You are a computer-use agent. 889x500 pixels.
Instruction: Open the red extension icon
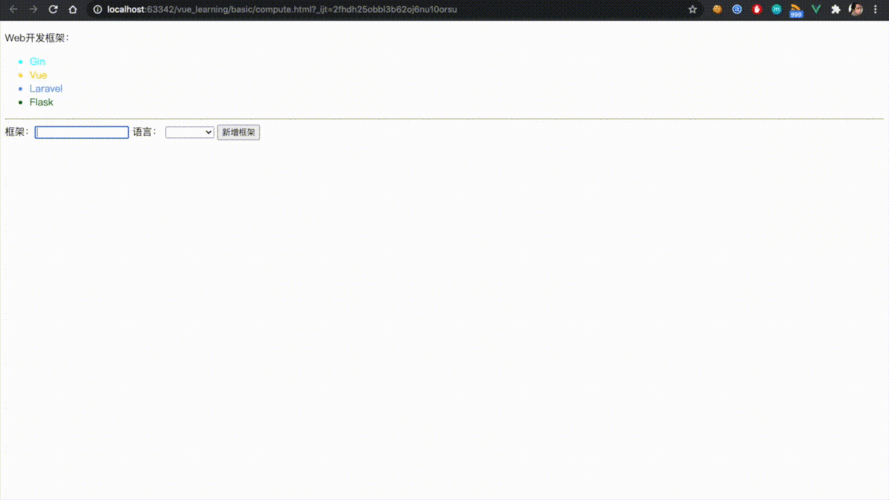(x=757, y=9)
